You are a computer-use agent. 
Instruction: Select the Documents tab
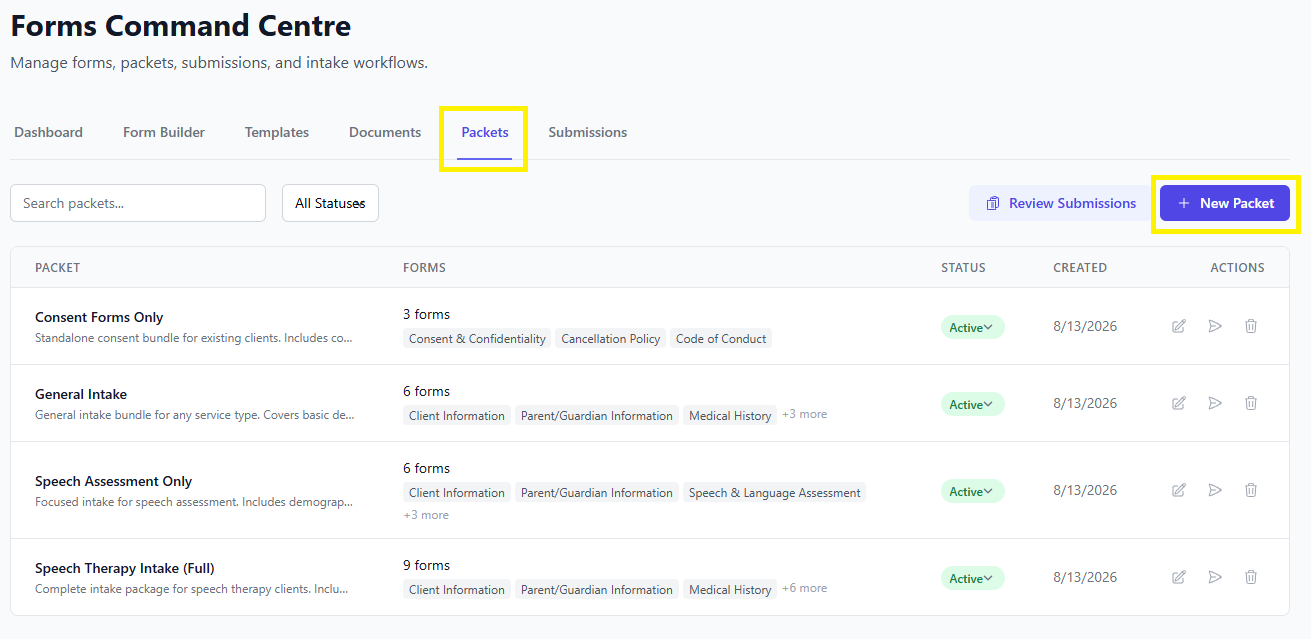point(385,132)
